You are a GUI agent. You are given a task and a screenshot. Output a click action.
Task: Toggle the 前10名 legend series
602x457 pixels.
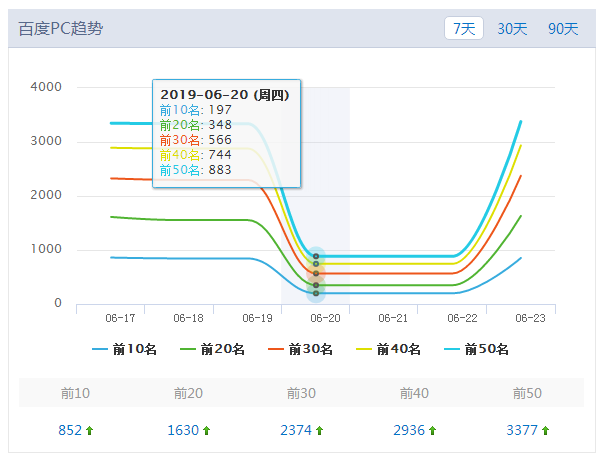click(x=124, y=349)
